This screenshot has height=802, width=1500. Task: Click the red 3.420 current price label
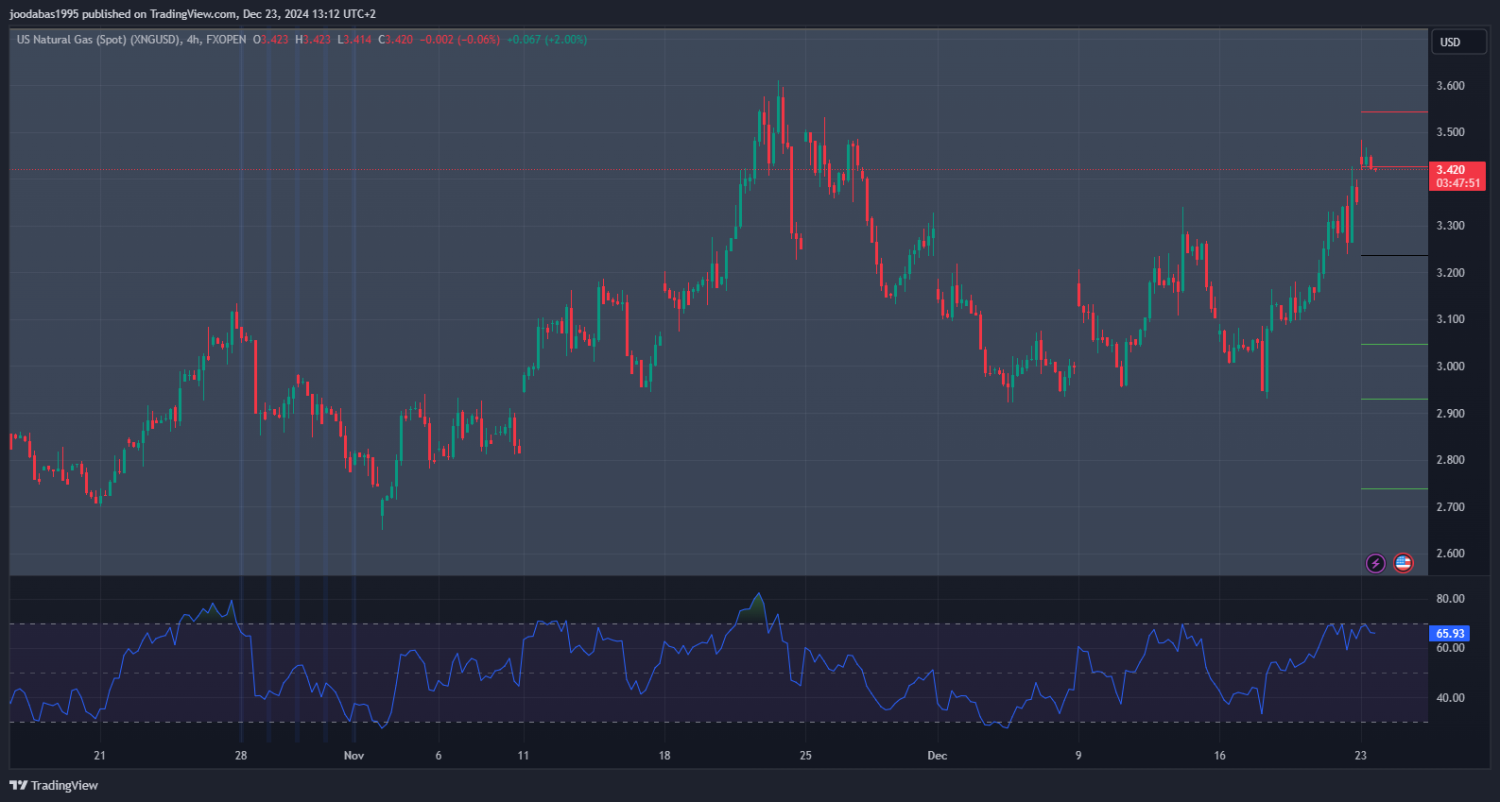1450,170
